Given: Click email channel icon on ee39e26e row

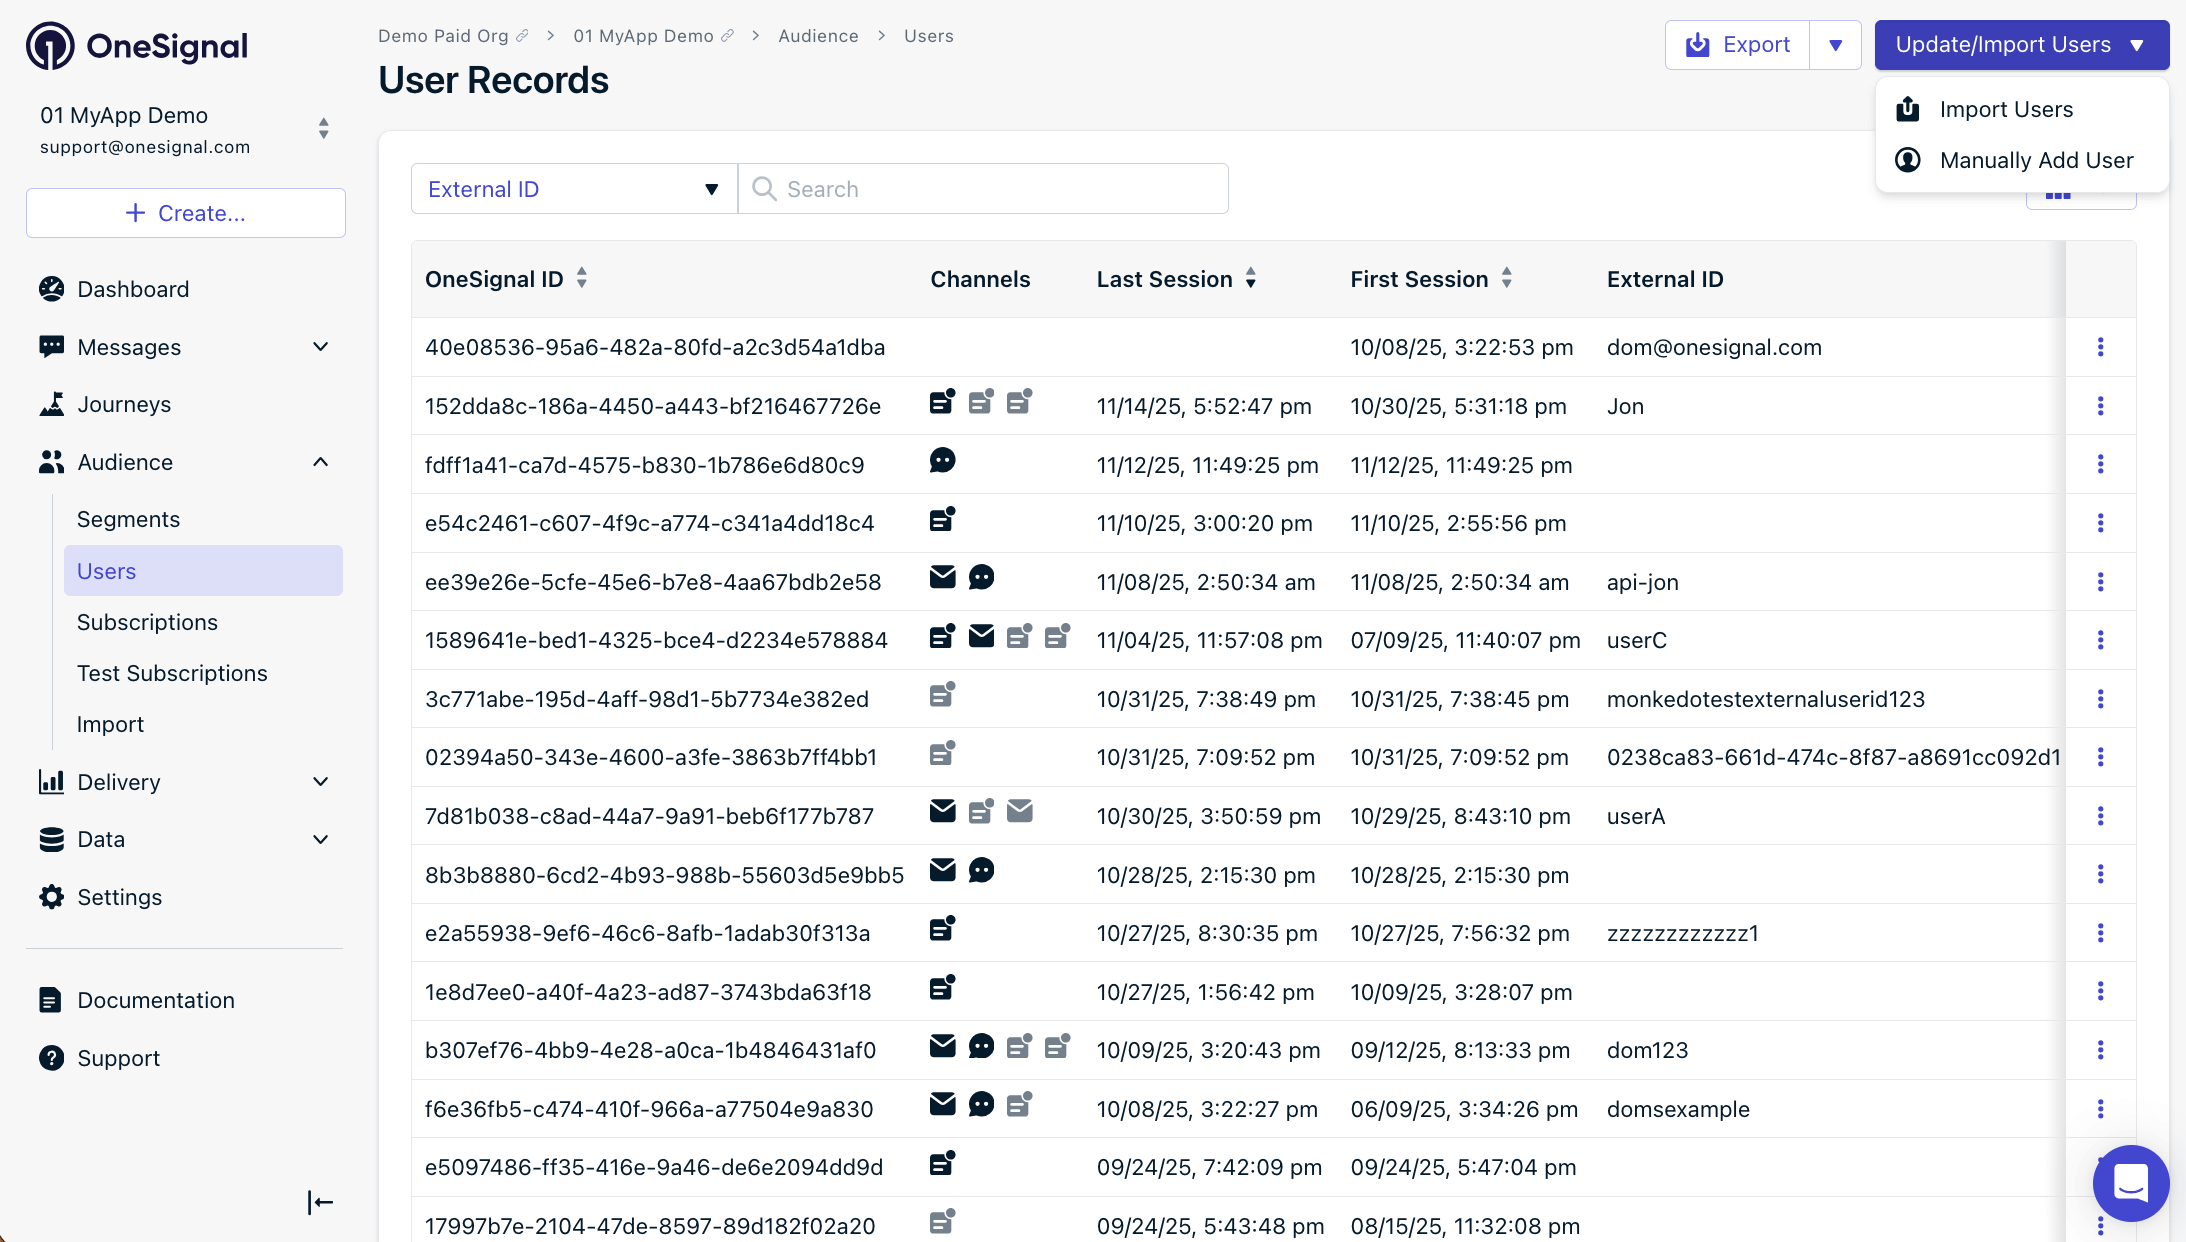Looking at the screenshot, I should [x=942, y=577].
